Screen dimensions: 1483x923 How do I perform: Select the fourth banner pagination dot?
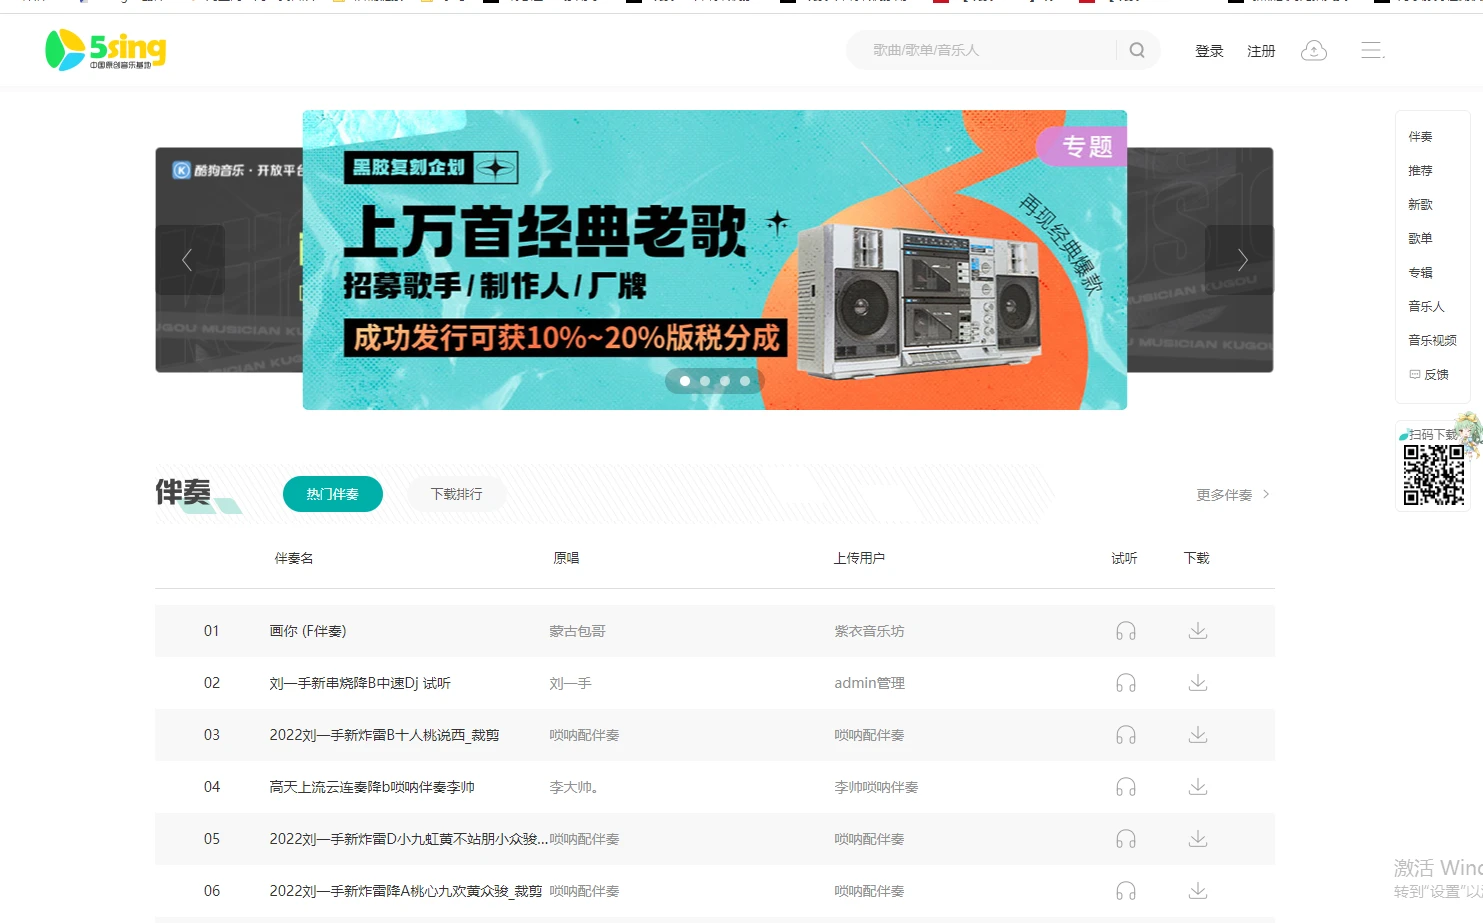(x=745, y=381)
